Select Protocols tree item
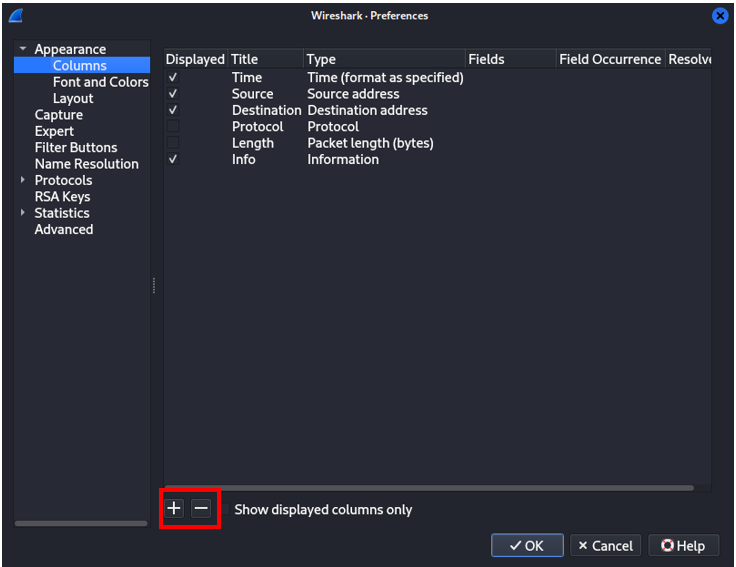Viewport: 736px width, 567px height. click(63, 180)
